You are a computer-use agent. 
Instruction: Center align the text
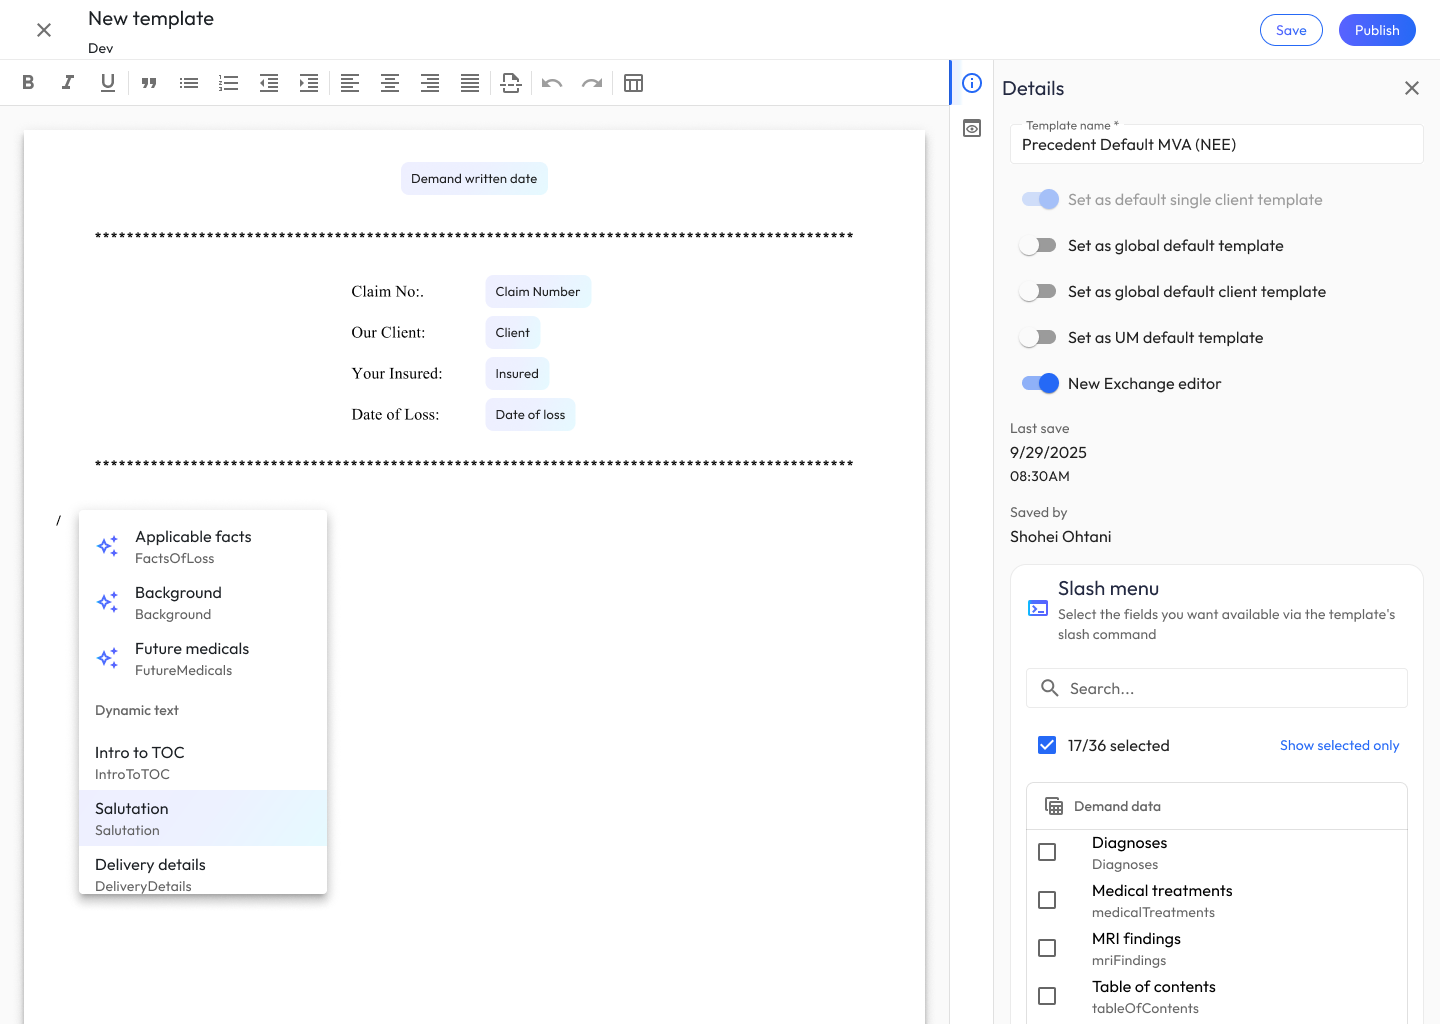click(x=390, y=83)
